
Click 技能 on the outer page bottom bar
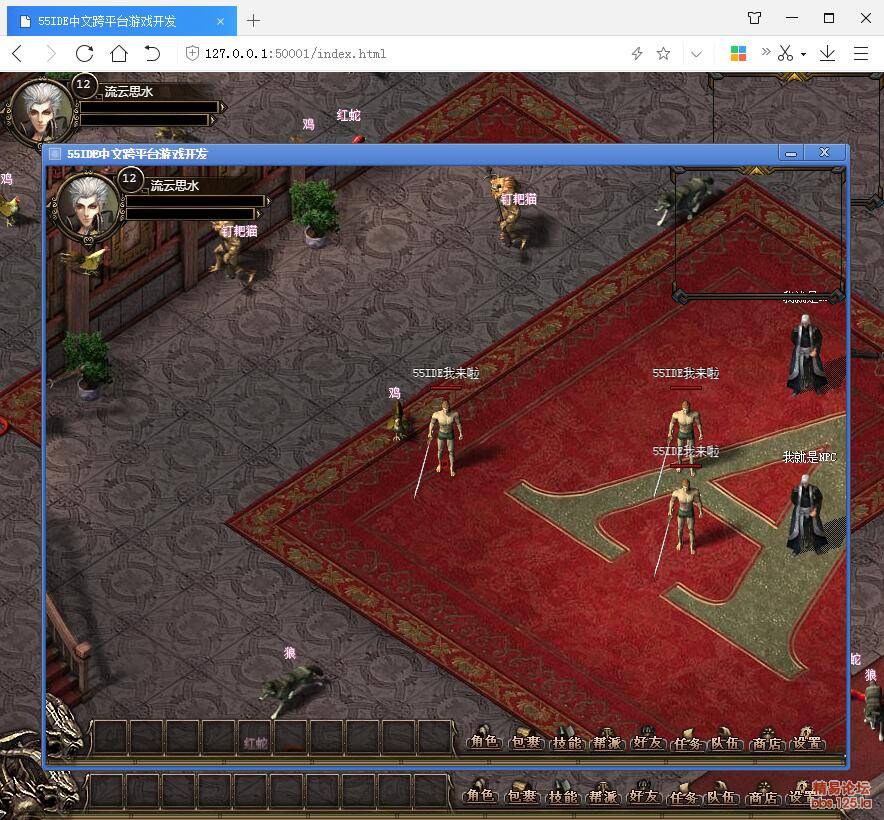(562, 795)
